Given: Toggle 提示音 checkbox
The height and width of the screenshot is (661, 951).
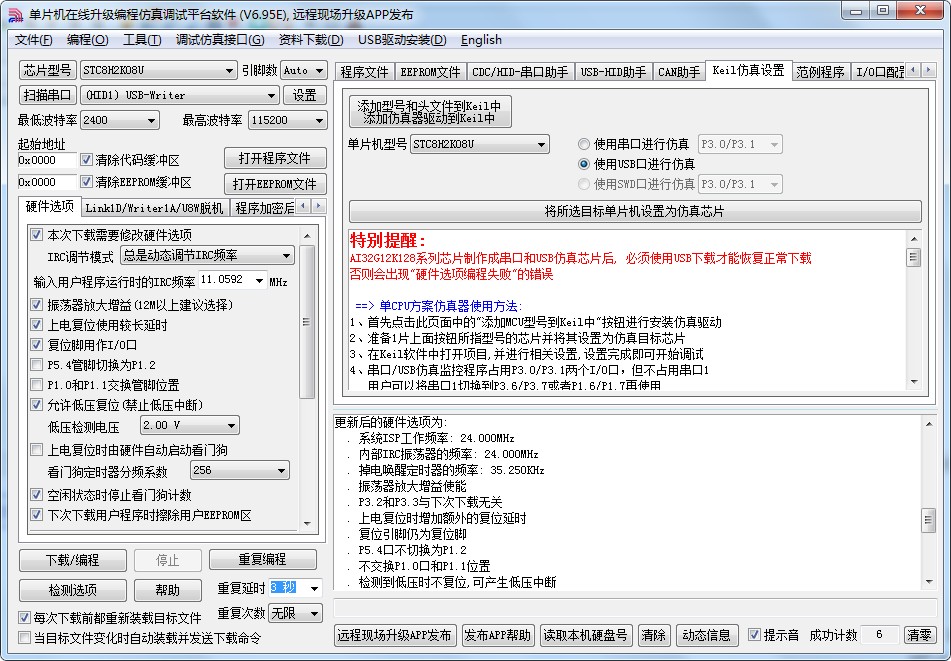Looking at the screenshot, I should point(754,635).
